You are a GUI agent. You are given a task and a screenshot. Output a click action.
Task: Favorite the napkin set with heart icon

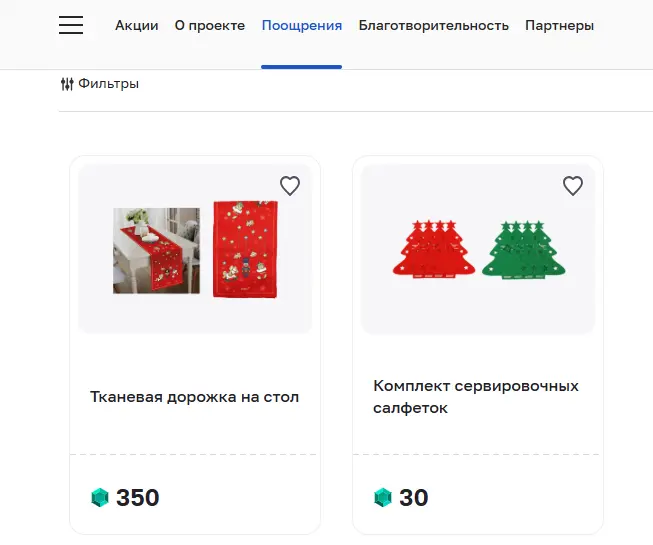(573, 186)
